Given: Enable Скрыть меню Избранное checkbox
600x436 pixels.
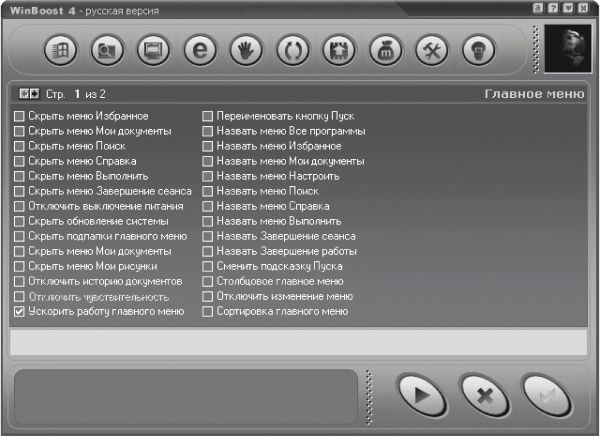Looking at the screenshot, I should [x=20, y=117].
